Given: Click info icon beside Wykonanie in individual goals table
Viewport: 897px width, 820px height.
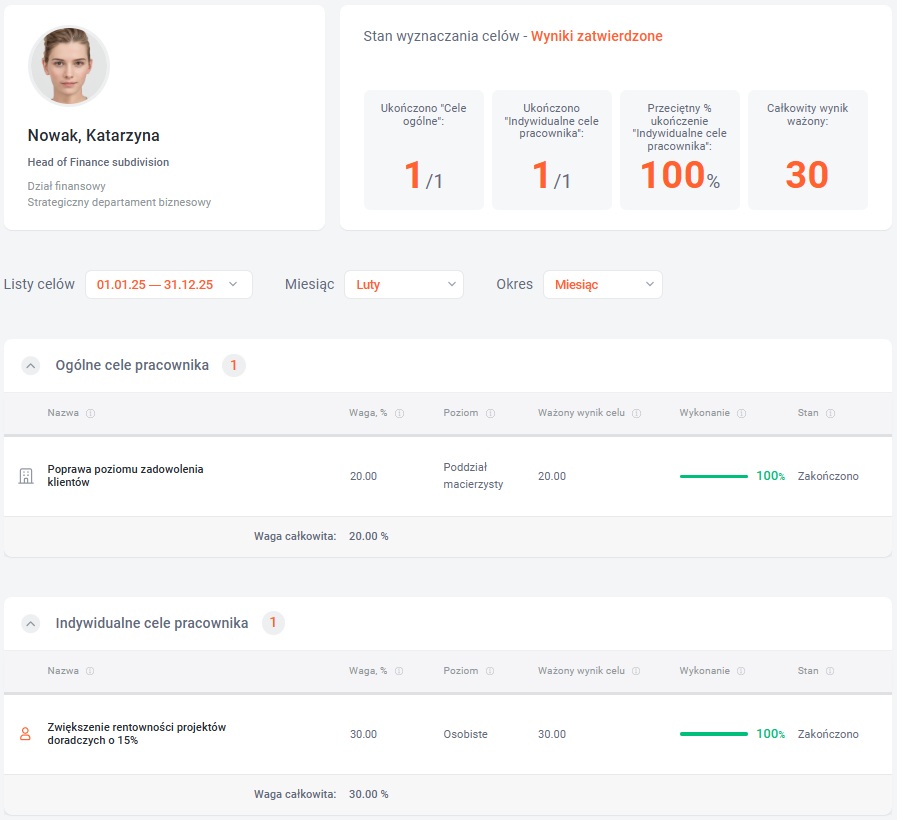Looking at the screenshot, I should pyautogui.click(x=741, y=672).
